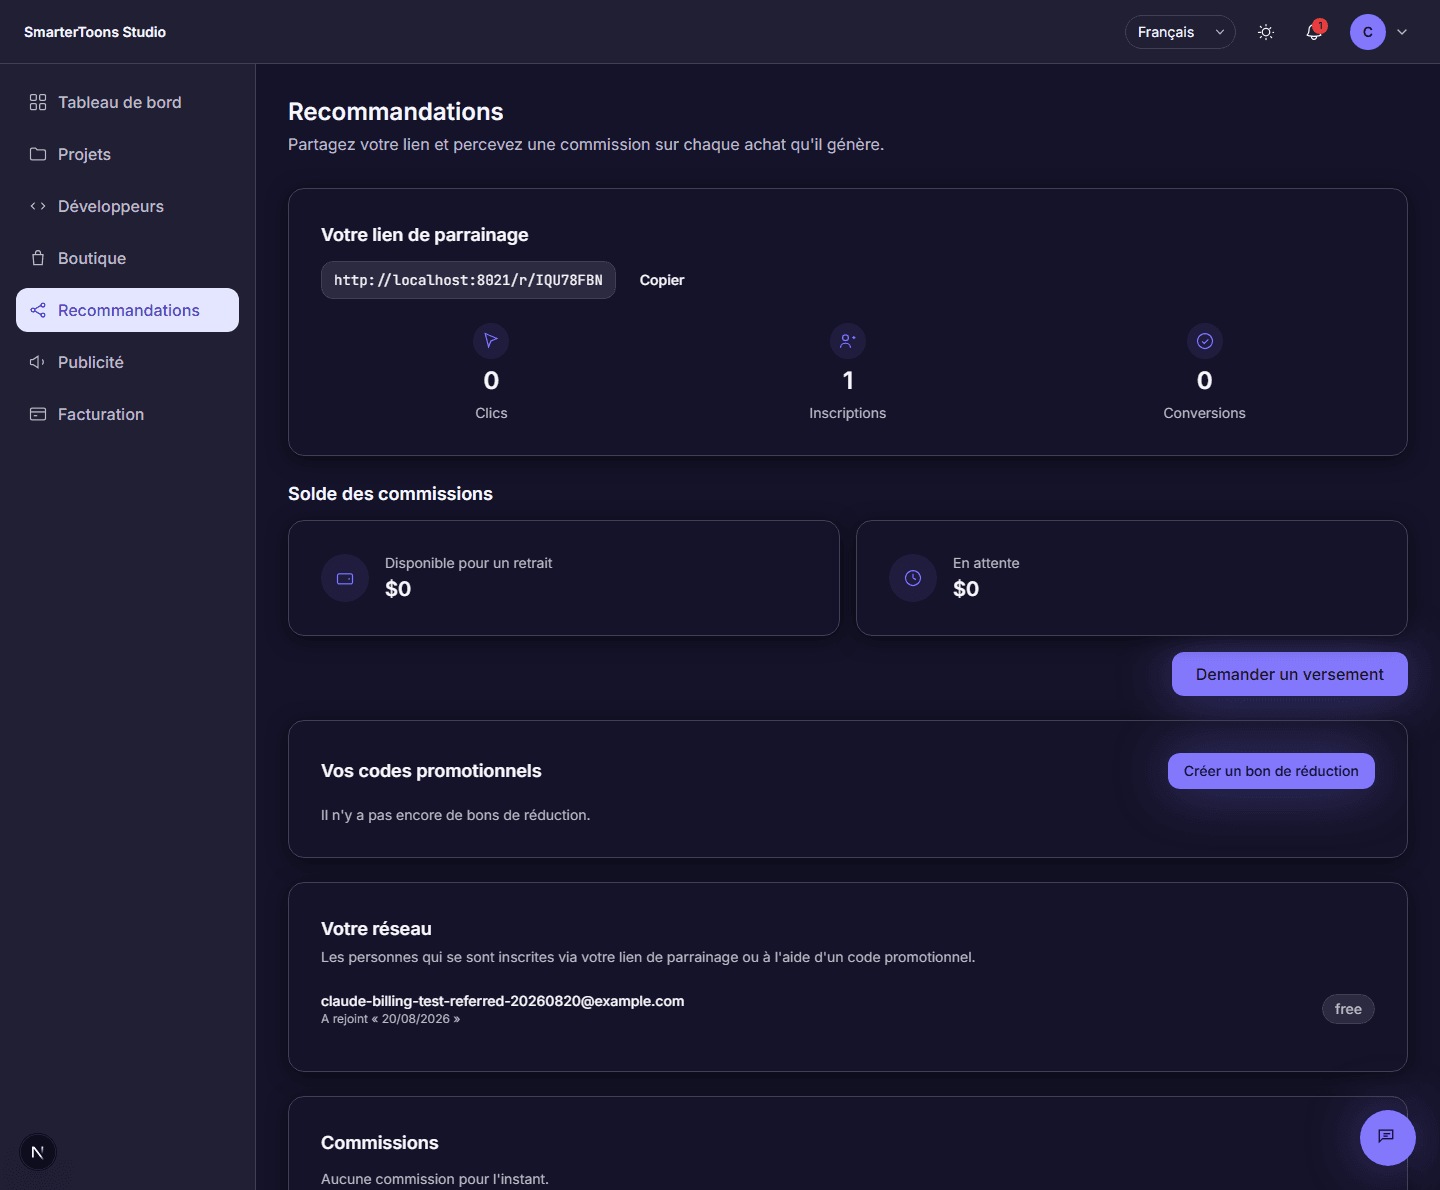Click the Inscriptions user-plus icon
1440x1190 pixels.
click(848, 341)
